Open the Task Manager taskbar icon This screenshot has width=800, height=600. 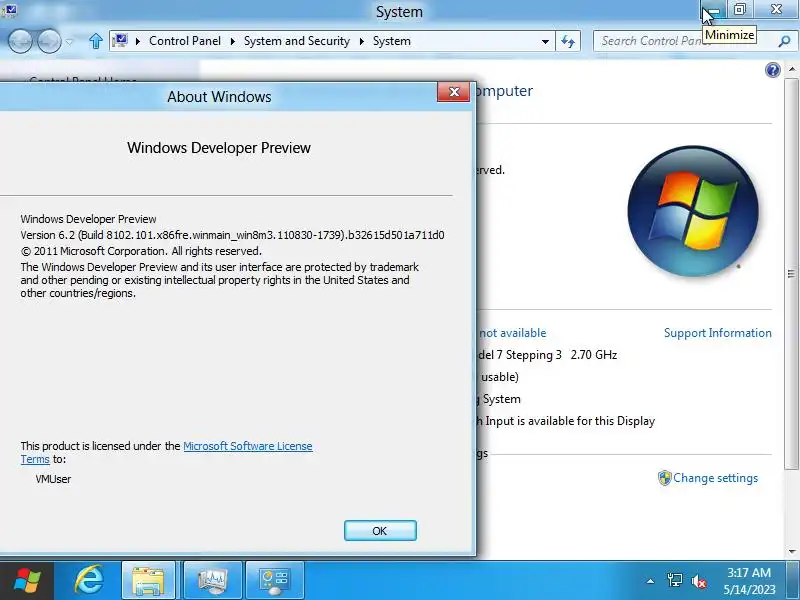point(212,581)
